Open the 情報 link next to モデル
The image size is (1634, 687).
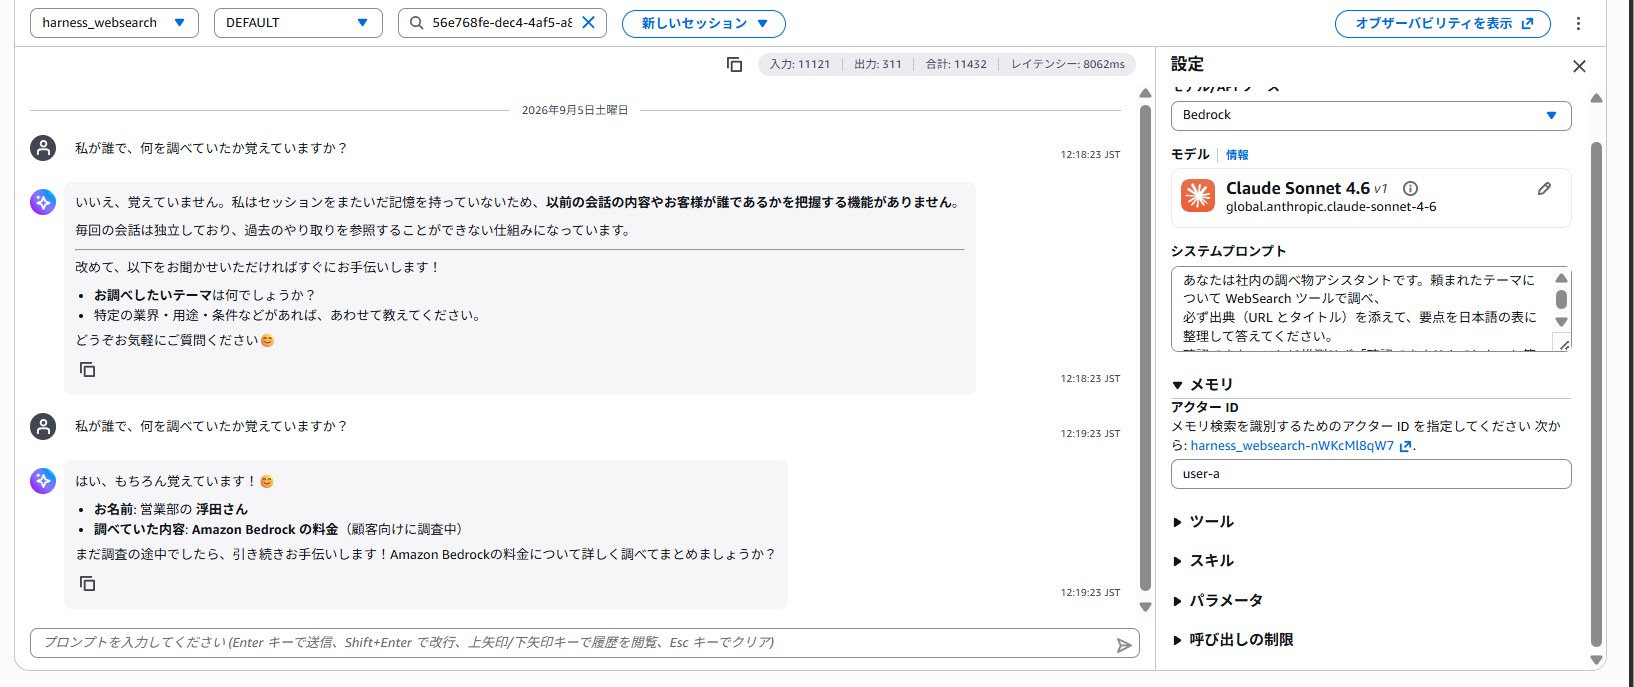1237,155
